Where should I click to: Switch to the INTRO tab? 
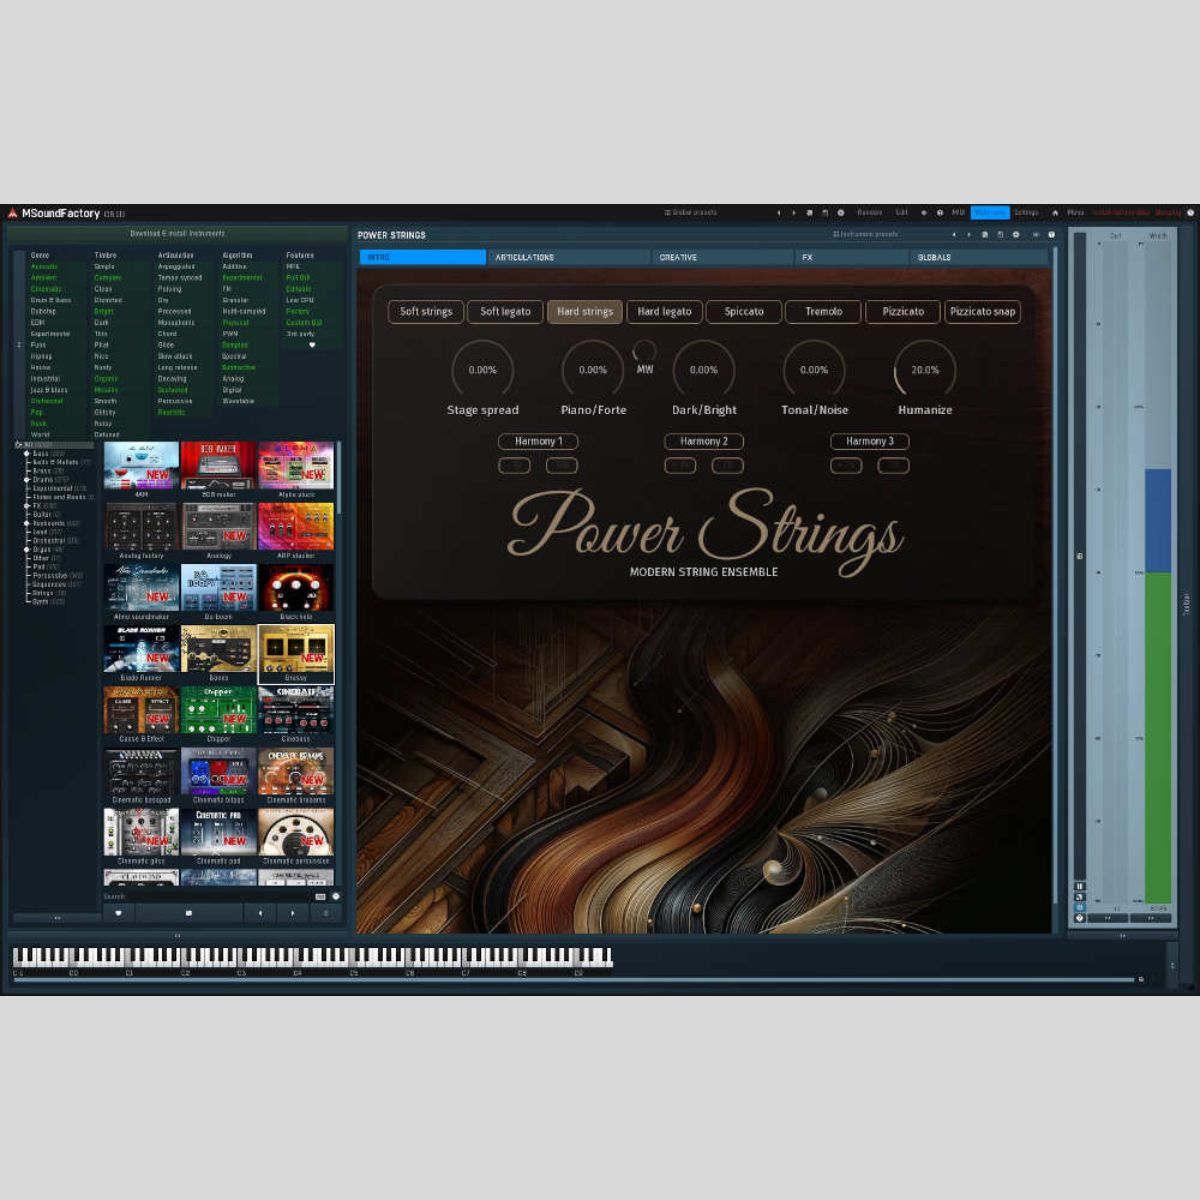click(423, 257)
